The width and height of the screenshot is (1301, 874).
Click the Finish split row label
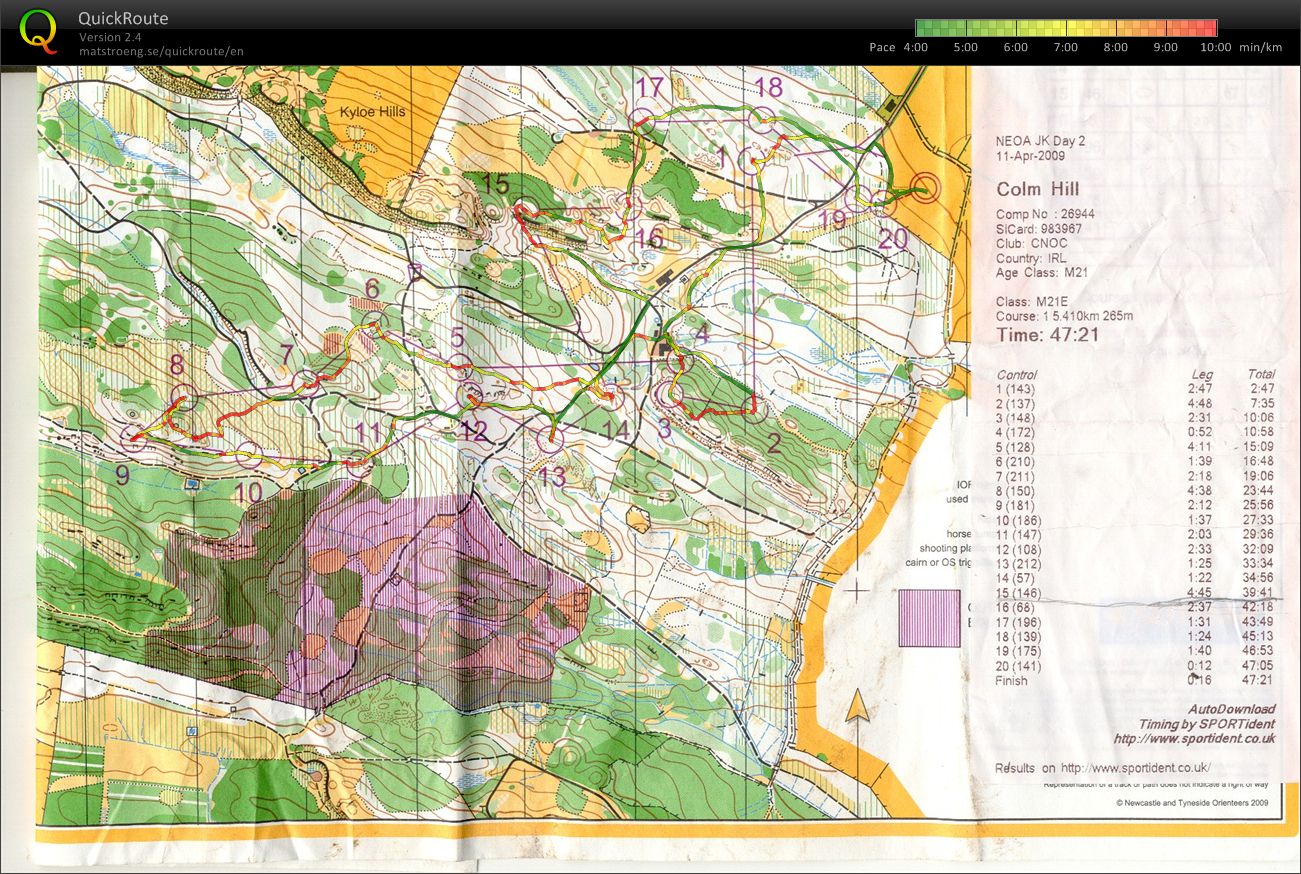1011,681
